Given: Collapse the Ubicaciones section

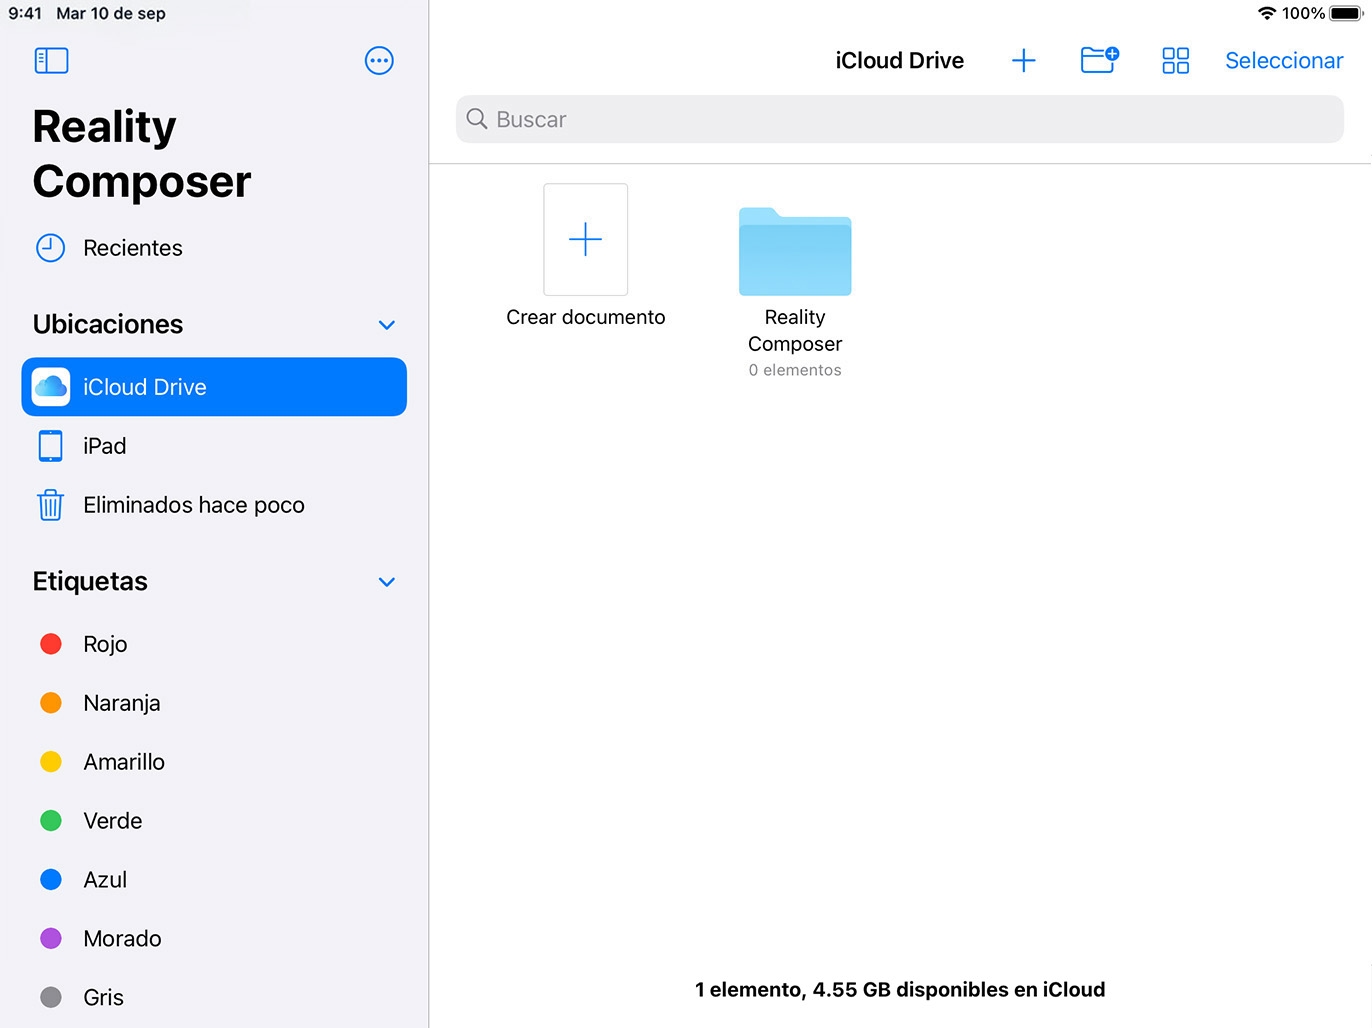Looking at the screenshot, I should pyautogui.click(x=387, y=325).
